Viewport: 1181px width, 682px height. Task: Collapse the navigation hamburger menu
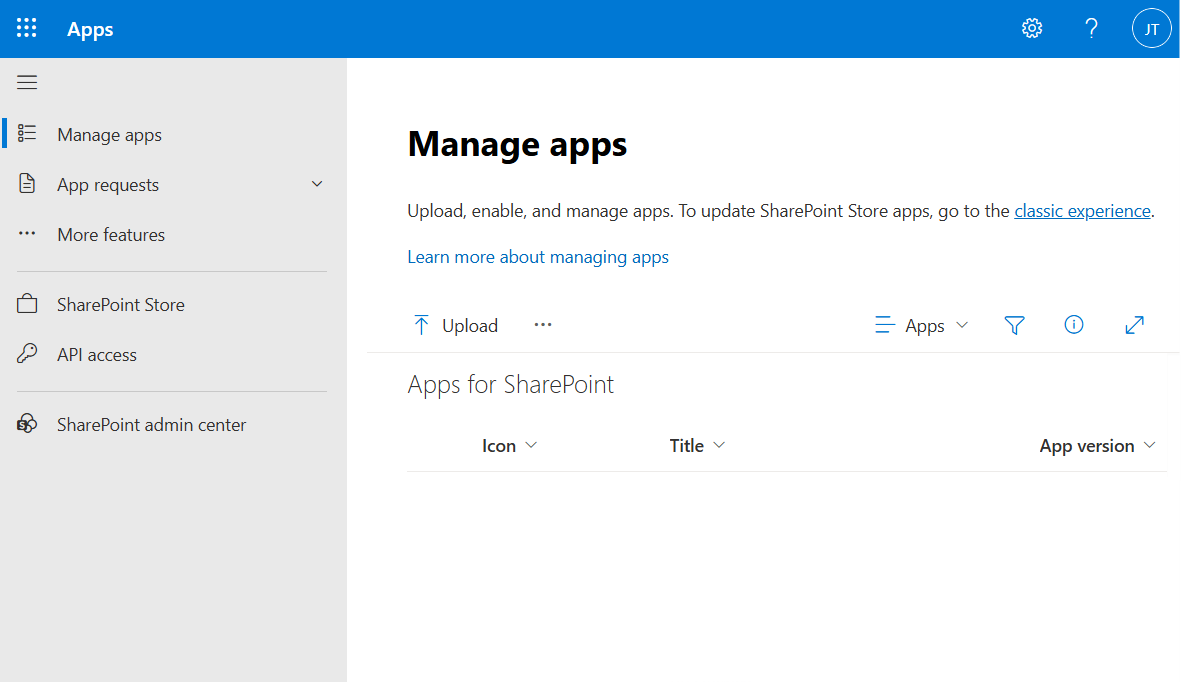click(x=27, y=83)
